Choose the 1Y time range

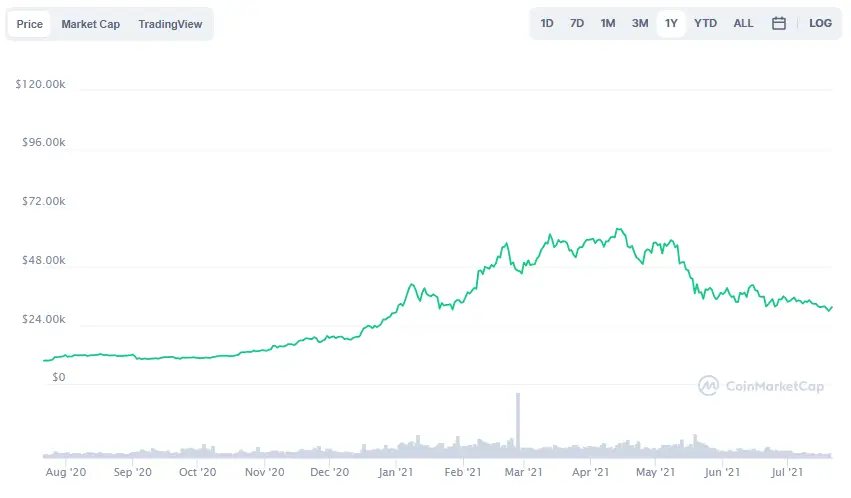point(671,23)
